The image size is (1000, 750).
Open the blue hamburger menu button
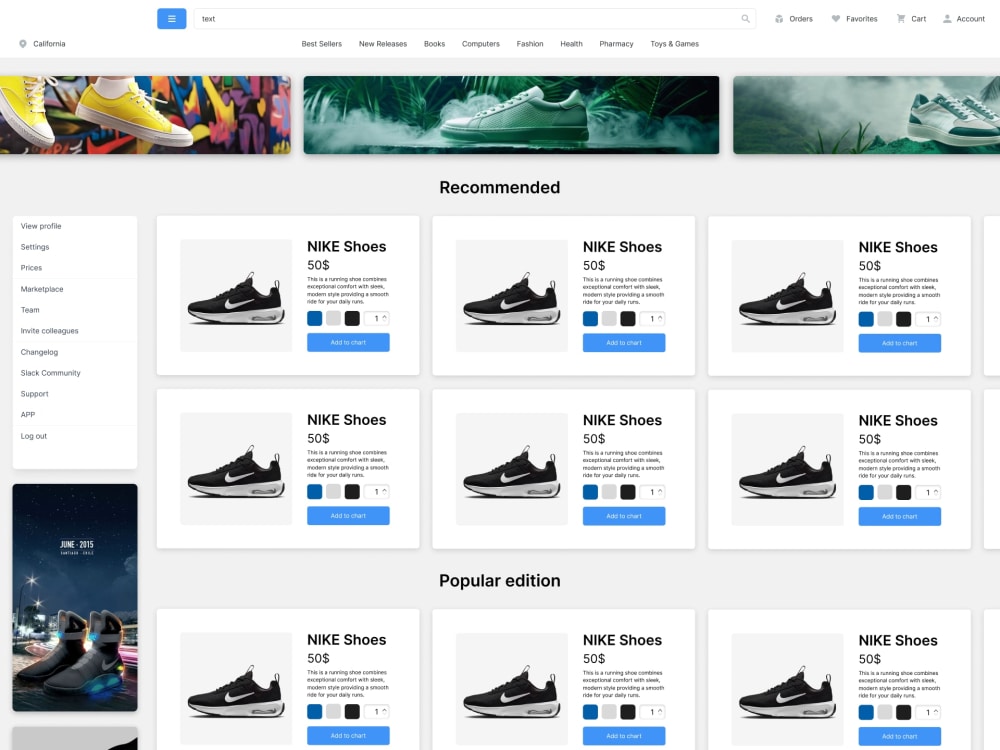[172, 18]
